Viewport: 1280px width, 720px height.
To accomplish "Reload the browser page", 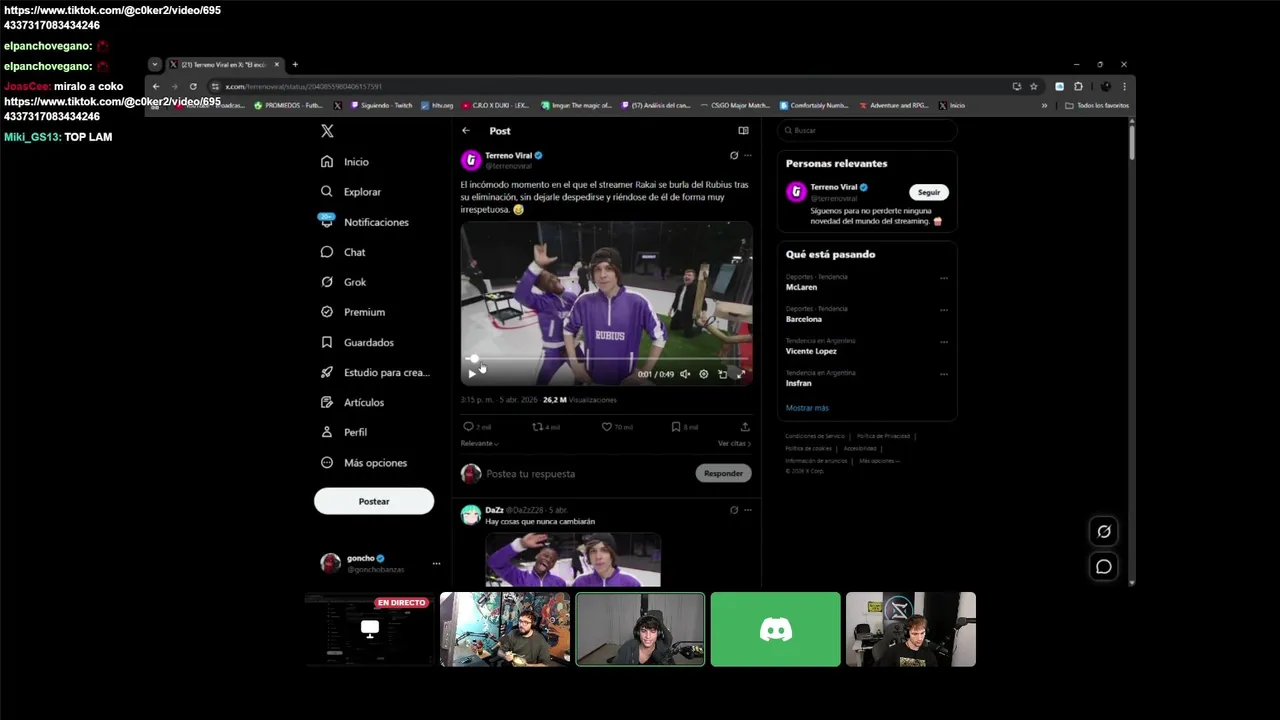I will click(193, 86).
